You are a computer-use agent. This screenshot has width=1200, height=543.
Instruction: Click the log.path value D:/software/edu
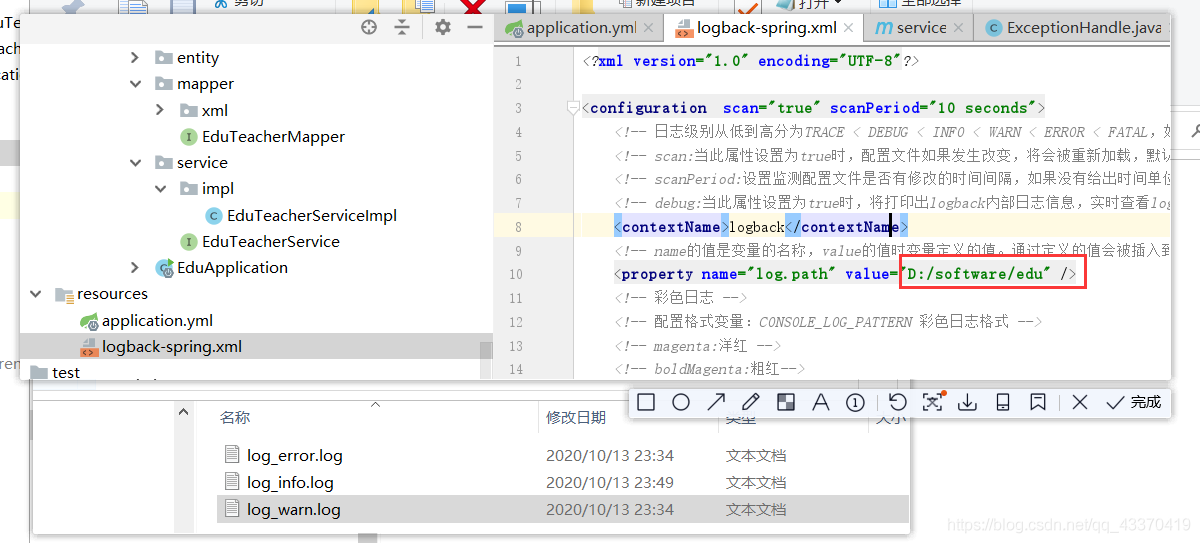click(979, 273)
